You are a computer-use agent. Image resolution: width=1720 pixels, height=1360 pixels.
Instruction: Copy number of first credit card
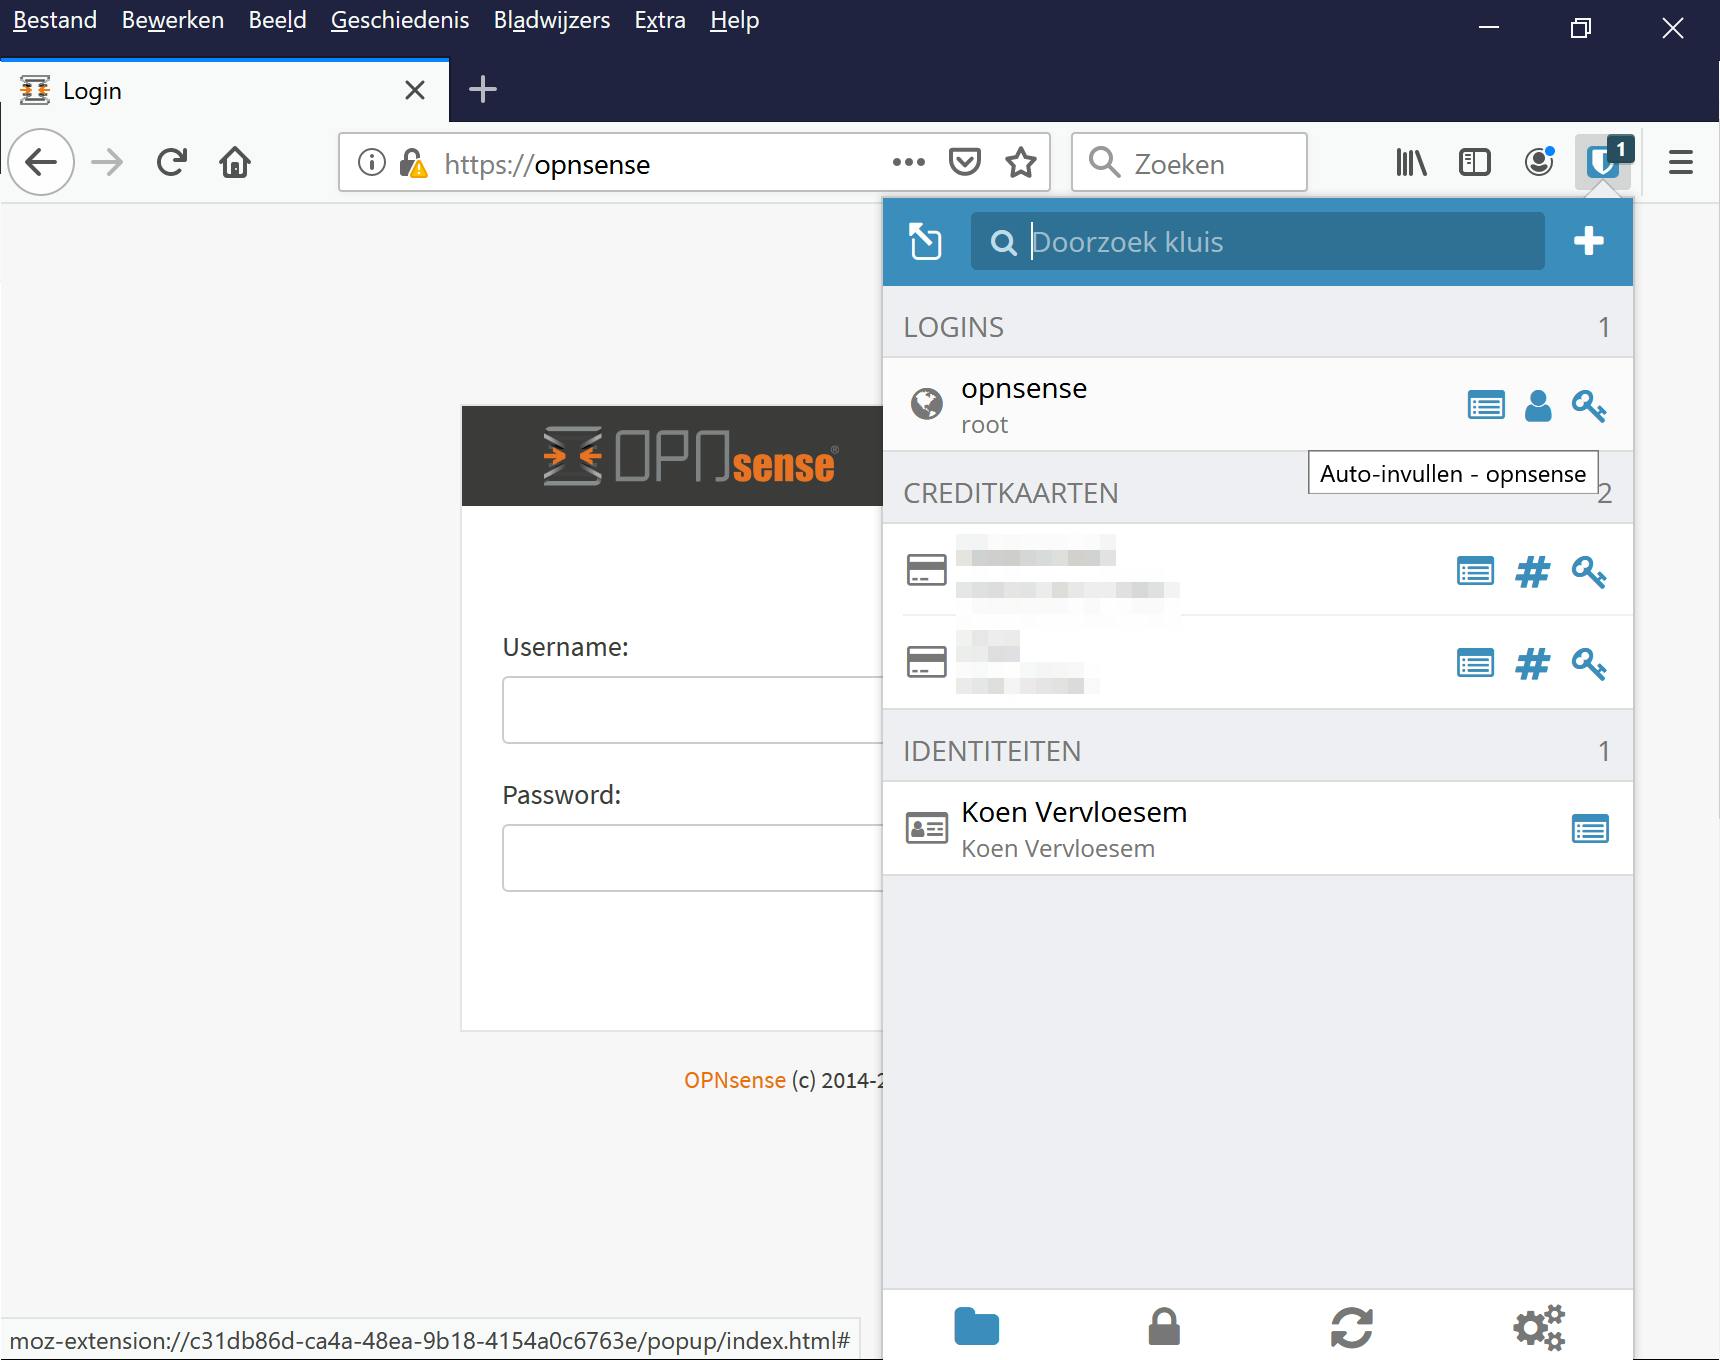1532,572
